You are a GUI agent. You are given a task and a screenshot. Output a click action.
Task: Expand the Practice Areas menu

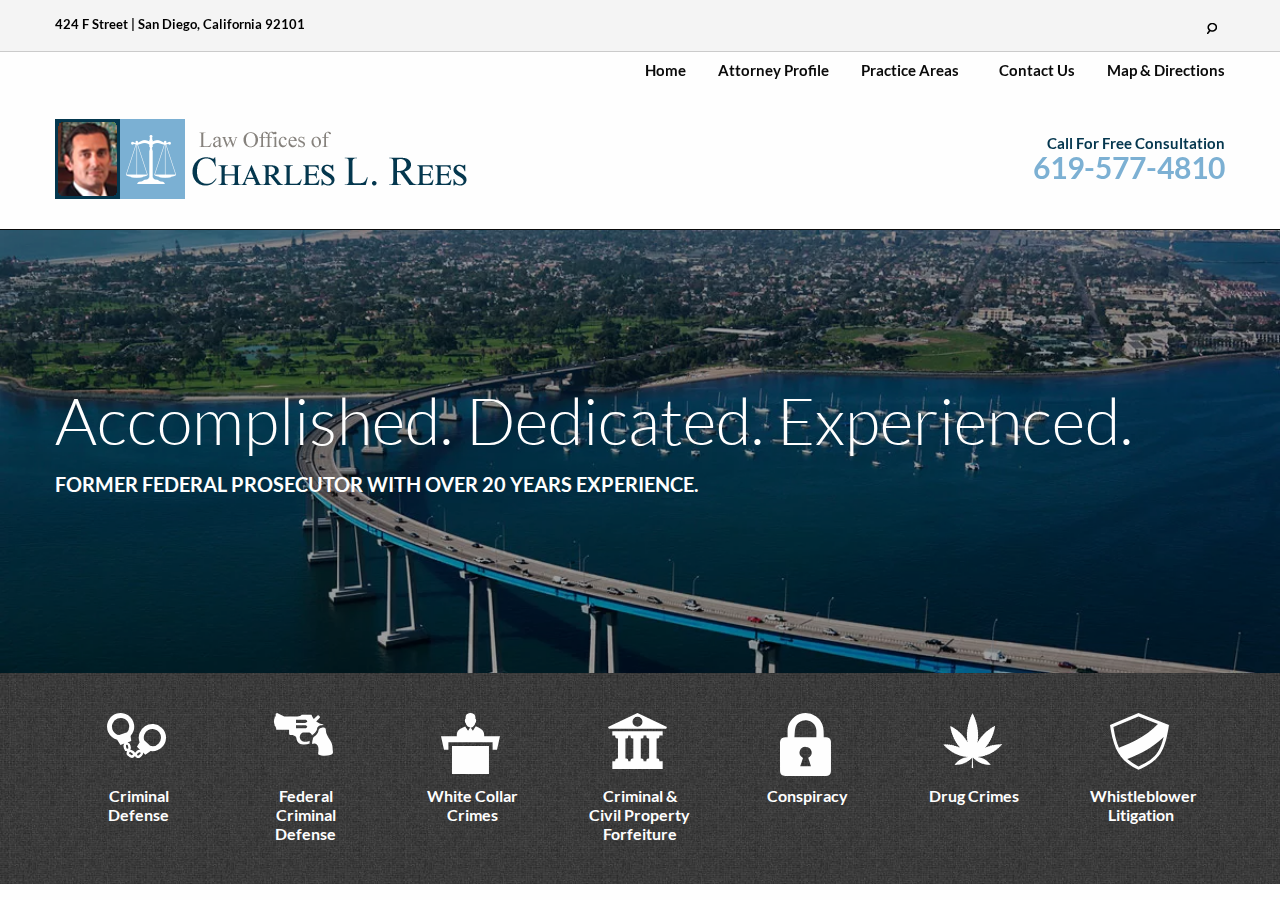pyautogui.click(x=910, y=70)
